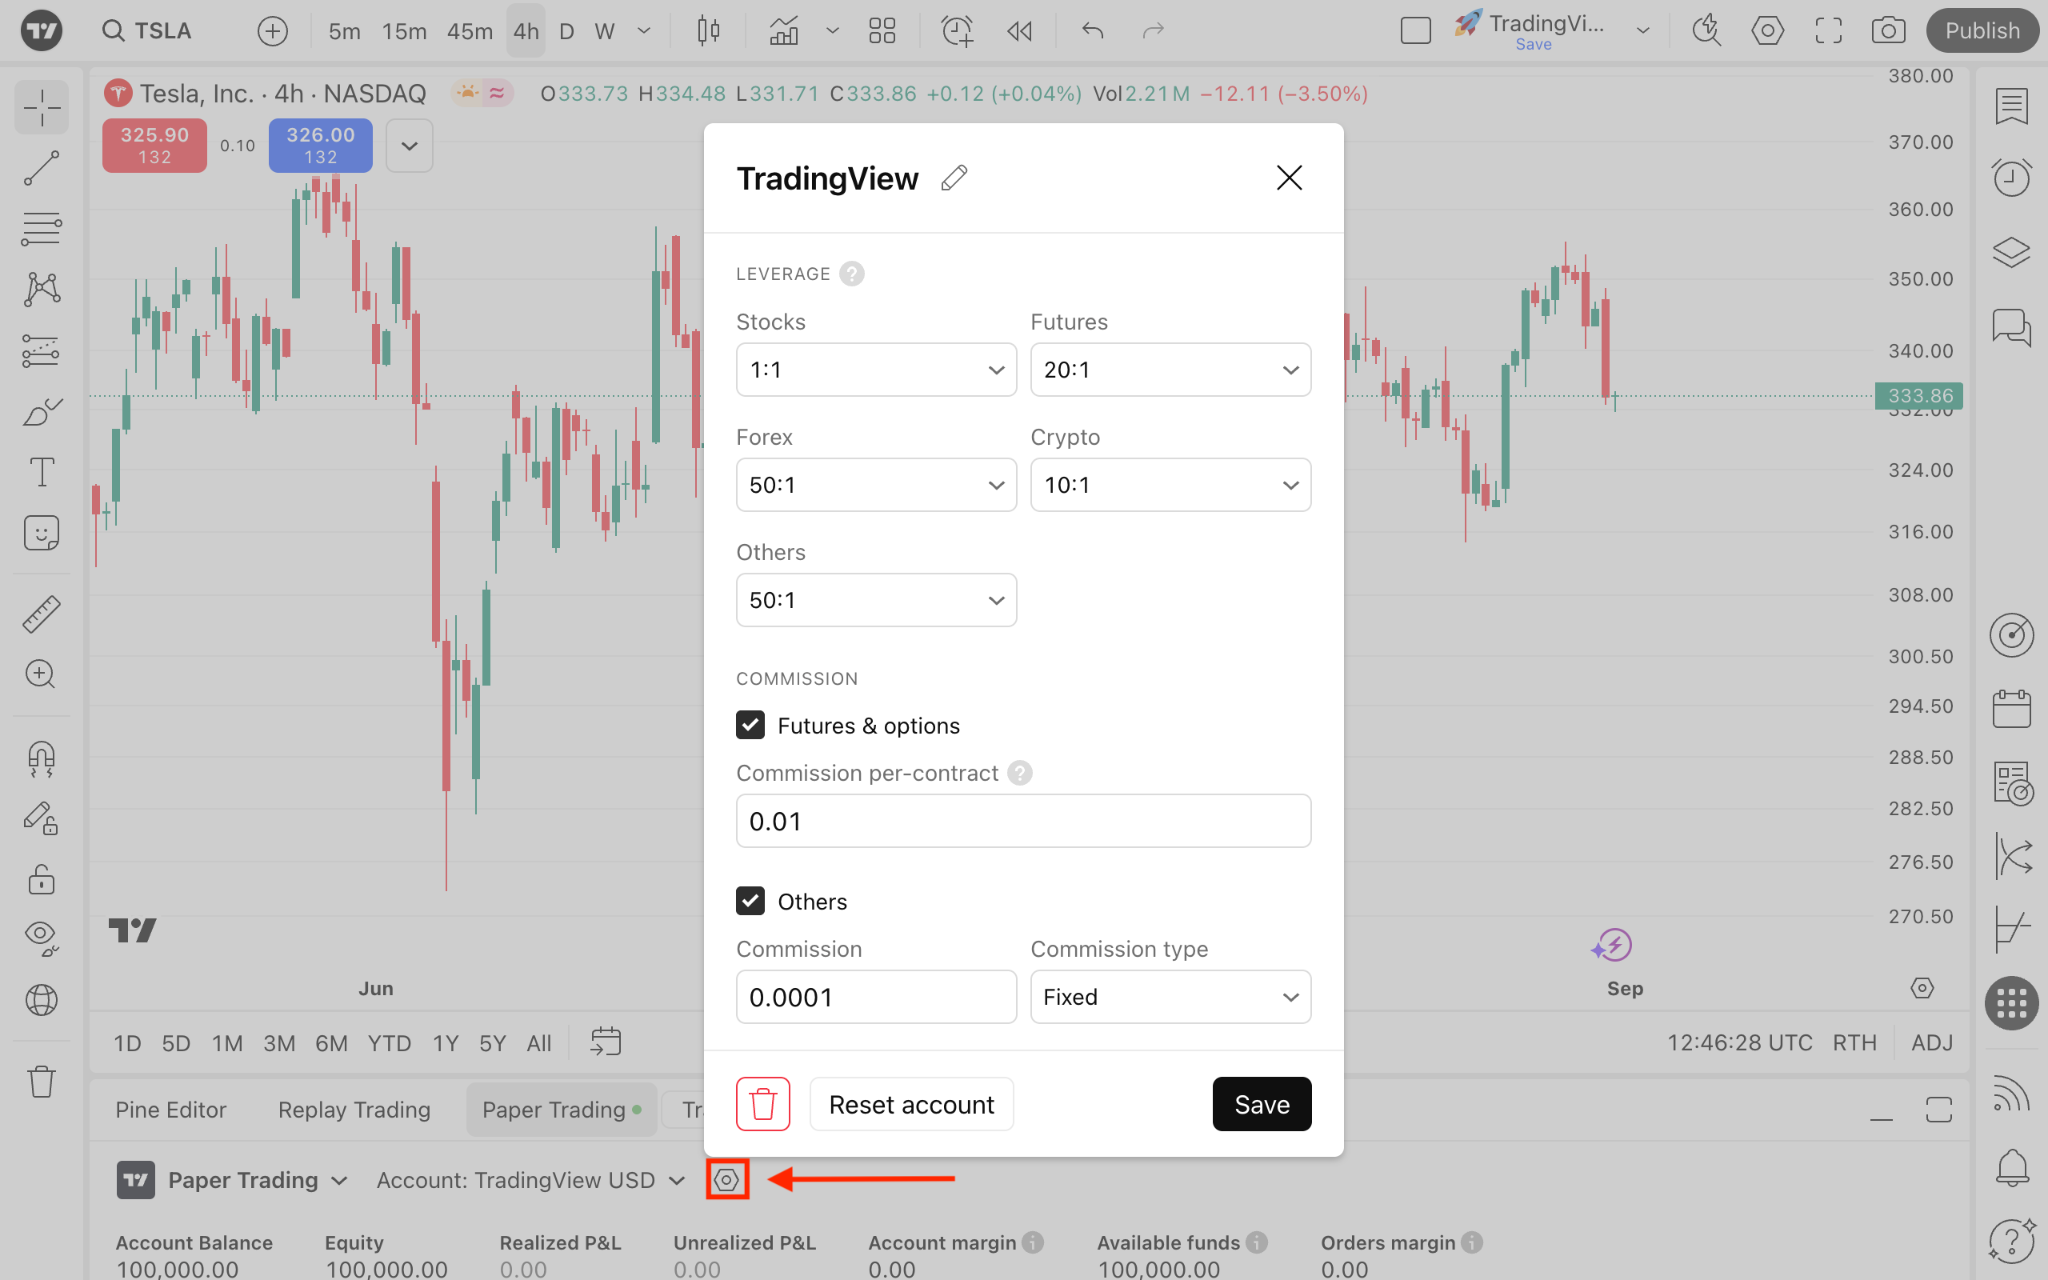Click the pencil icon to rename account

[x=954, y=178]
